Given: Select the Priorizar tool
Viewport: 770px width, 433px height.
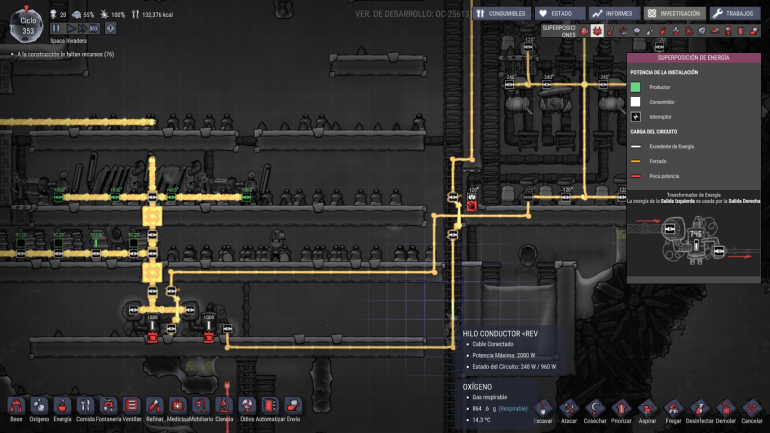Looking at the screenshot, I should [x=621, y=411].
